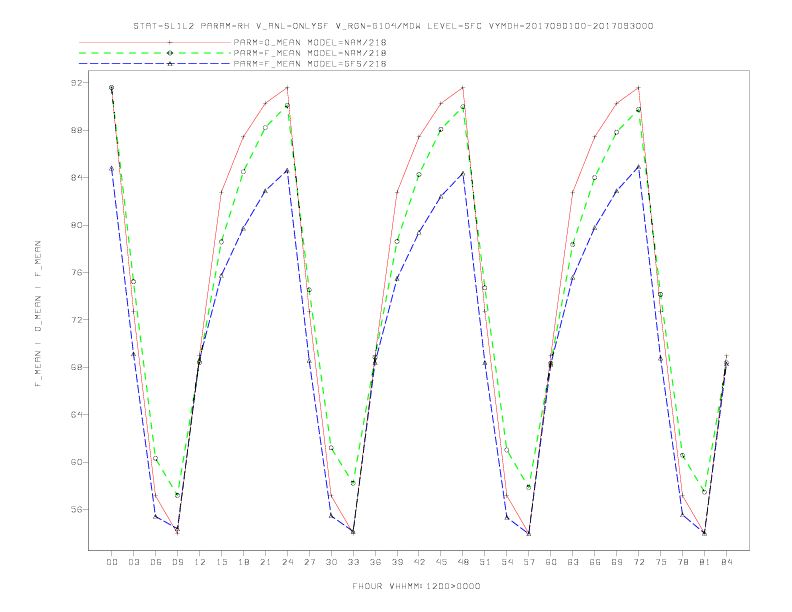
Task: Click forecast hour 63 on the horizontal axis
Action: (x=573, y=562)
